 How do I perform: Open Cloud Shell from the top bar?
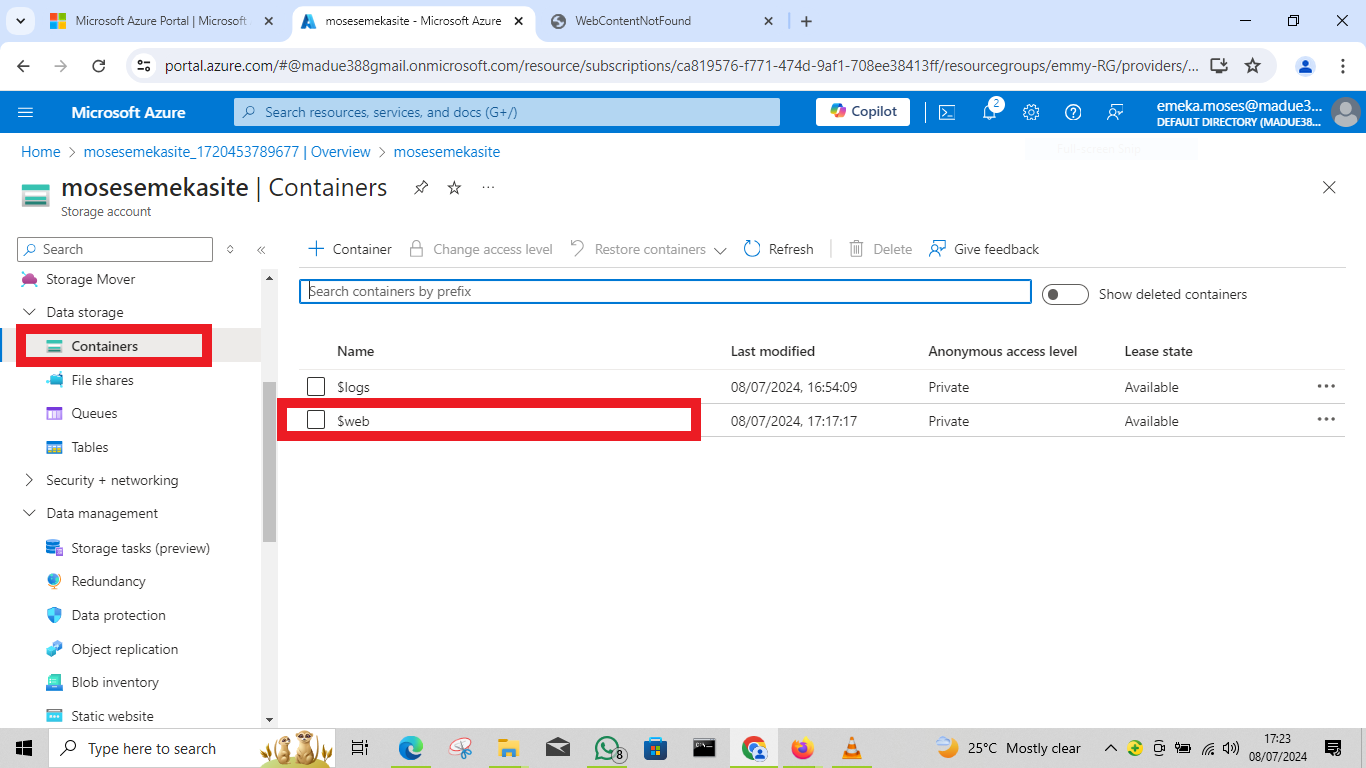(x=946, y=112)
